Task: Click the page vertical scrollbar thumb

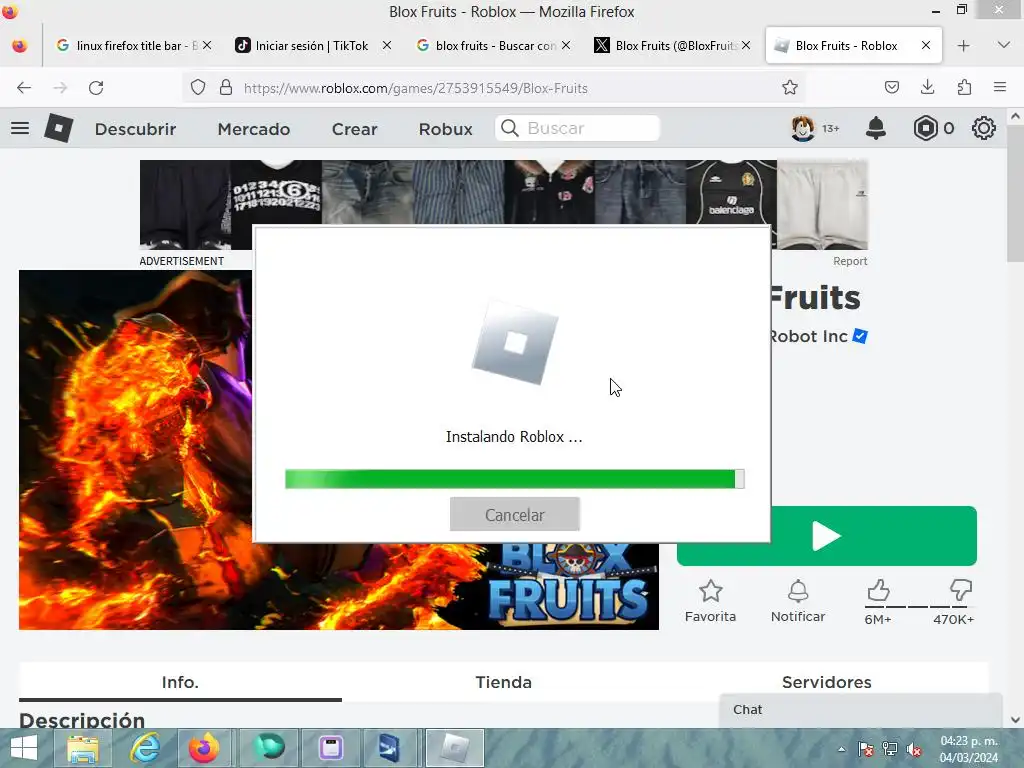Action: [x=1015, y=196]
